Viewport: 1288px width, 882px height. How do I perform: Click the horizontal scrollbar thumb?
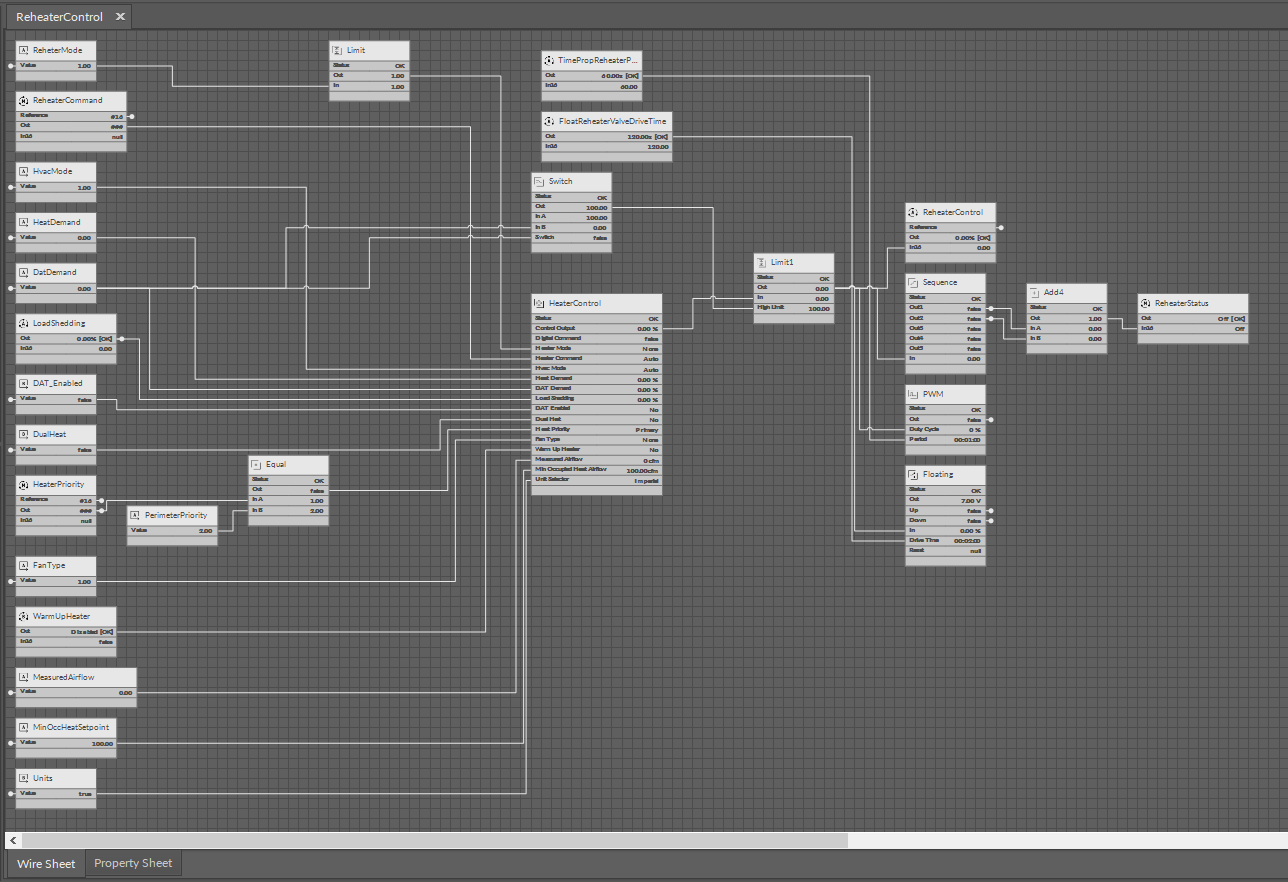pyautogui.click(x=434, y=840)
